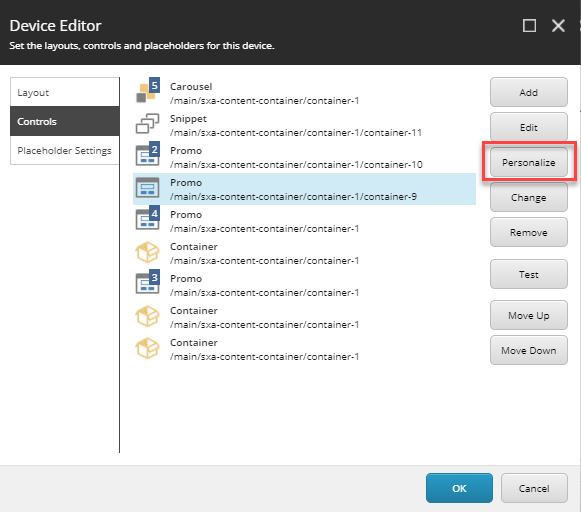Maximize the Device Editor dialog

(x=529, y=26)
